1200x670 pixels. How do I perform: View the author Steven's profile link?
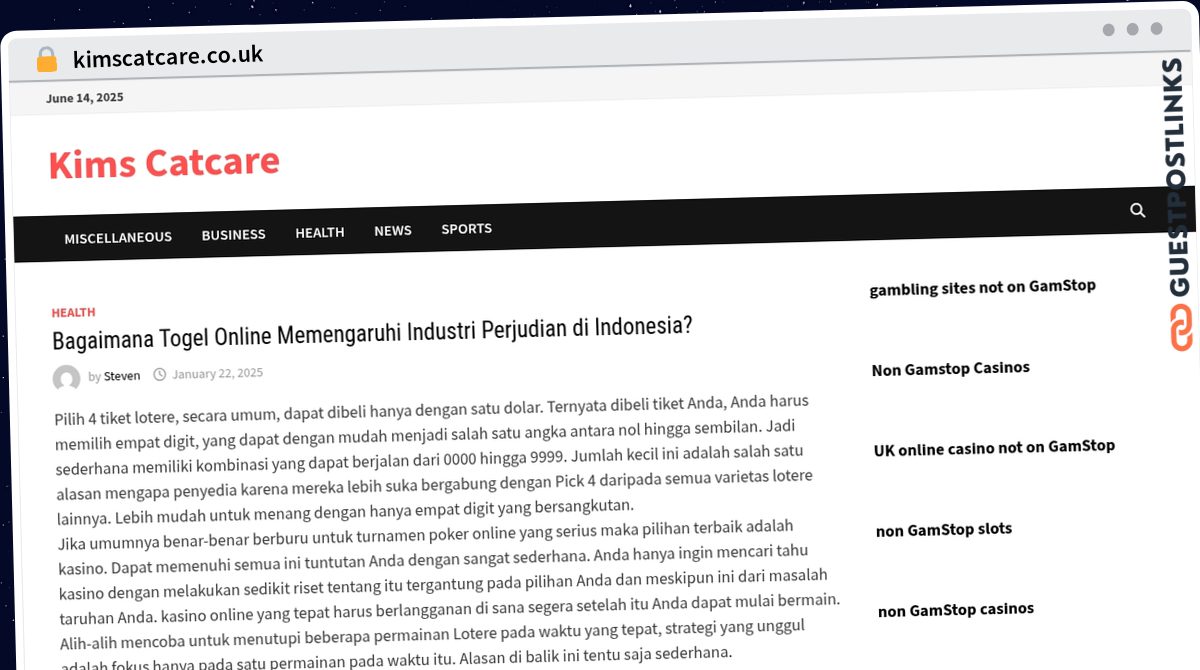click(x=122, y=376)
